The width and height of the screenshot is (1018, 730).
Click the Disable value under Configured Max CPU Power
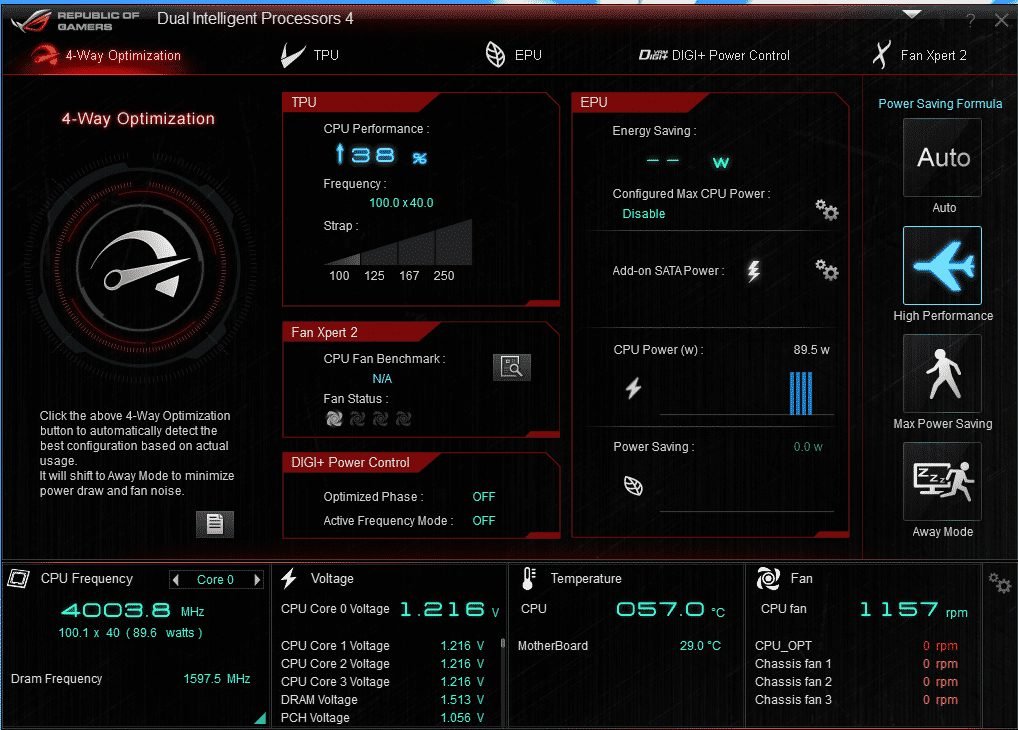point(643,214)
